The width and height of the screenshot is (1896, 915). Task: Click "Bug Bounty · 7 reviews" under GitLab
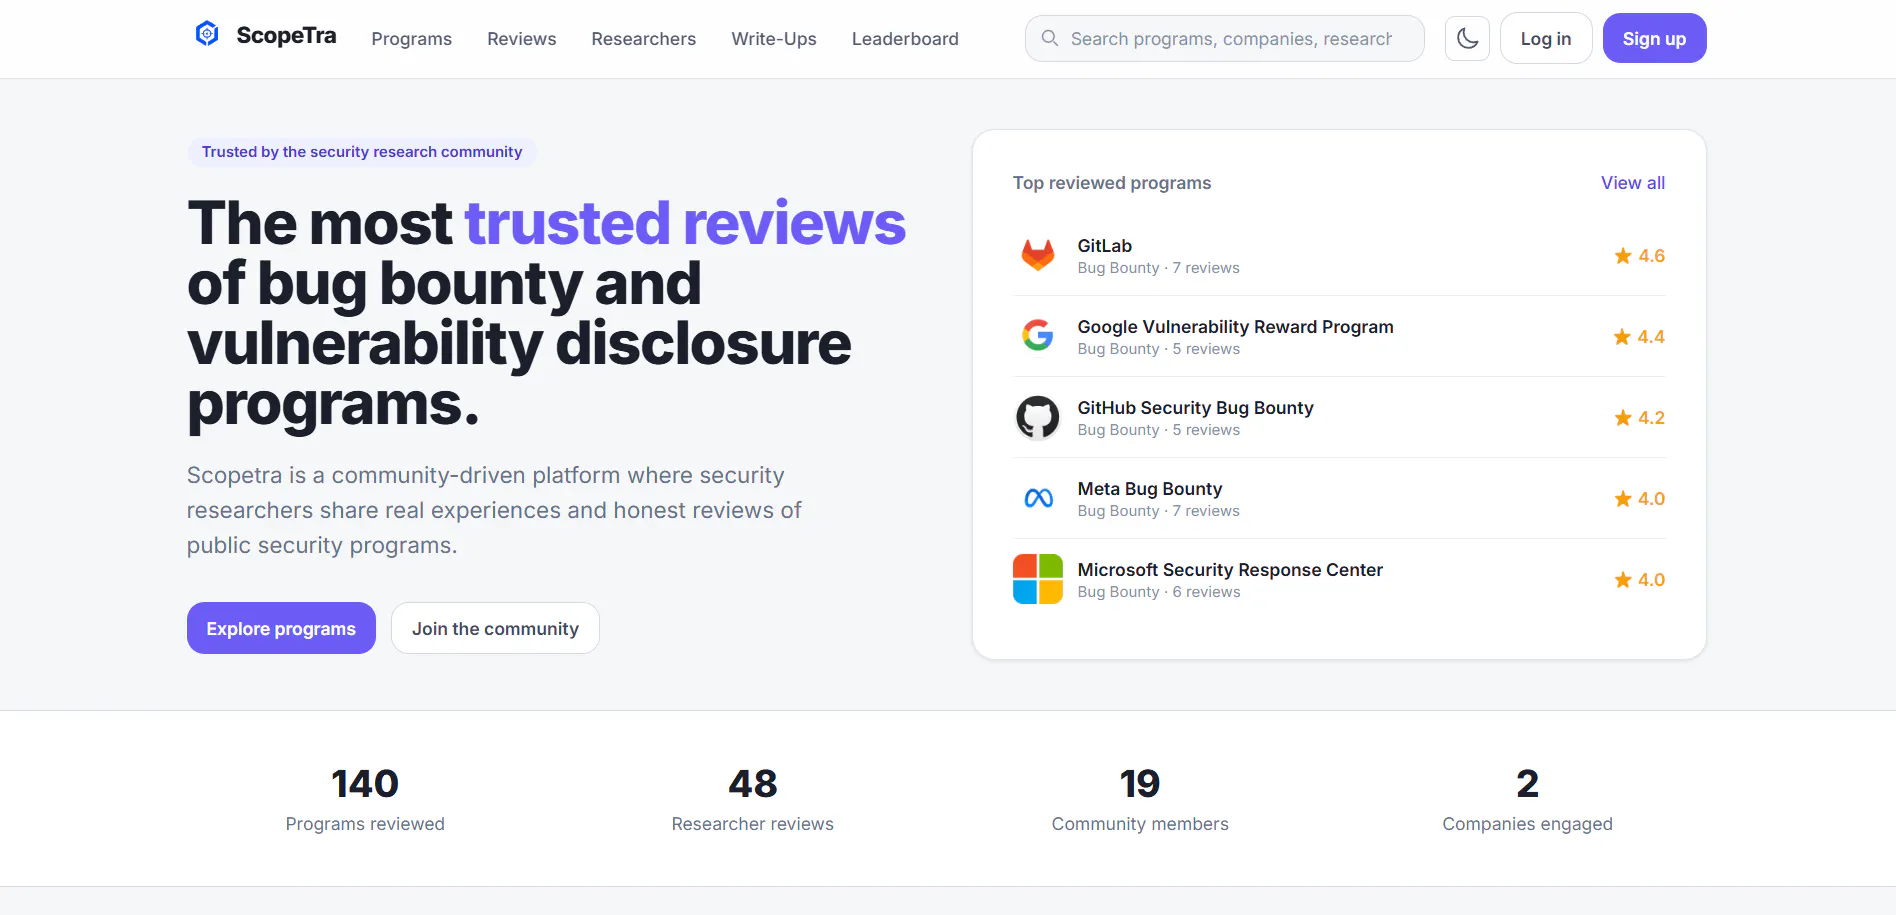pos(1158,268)
